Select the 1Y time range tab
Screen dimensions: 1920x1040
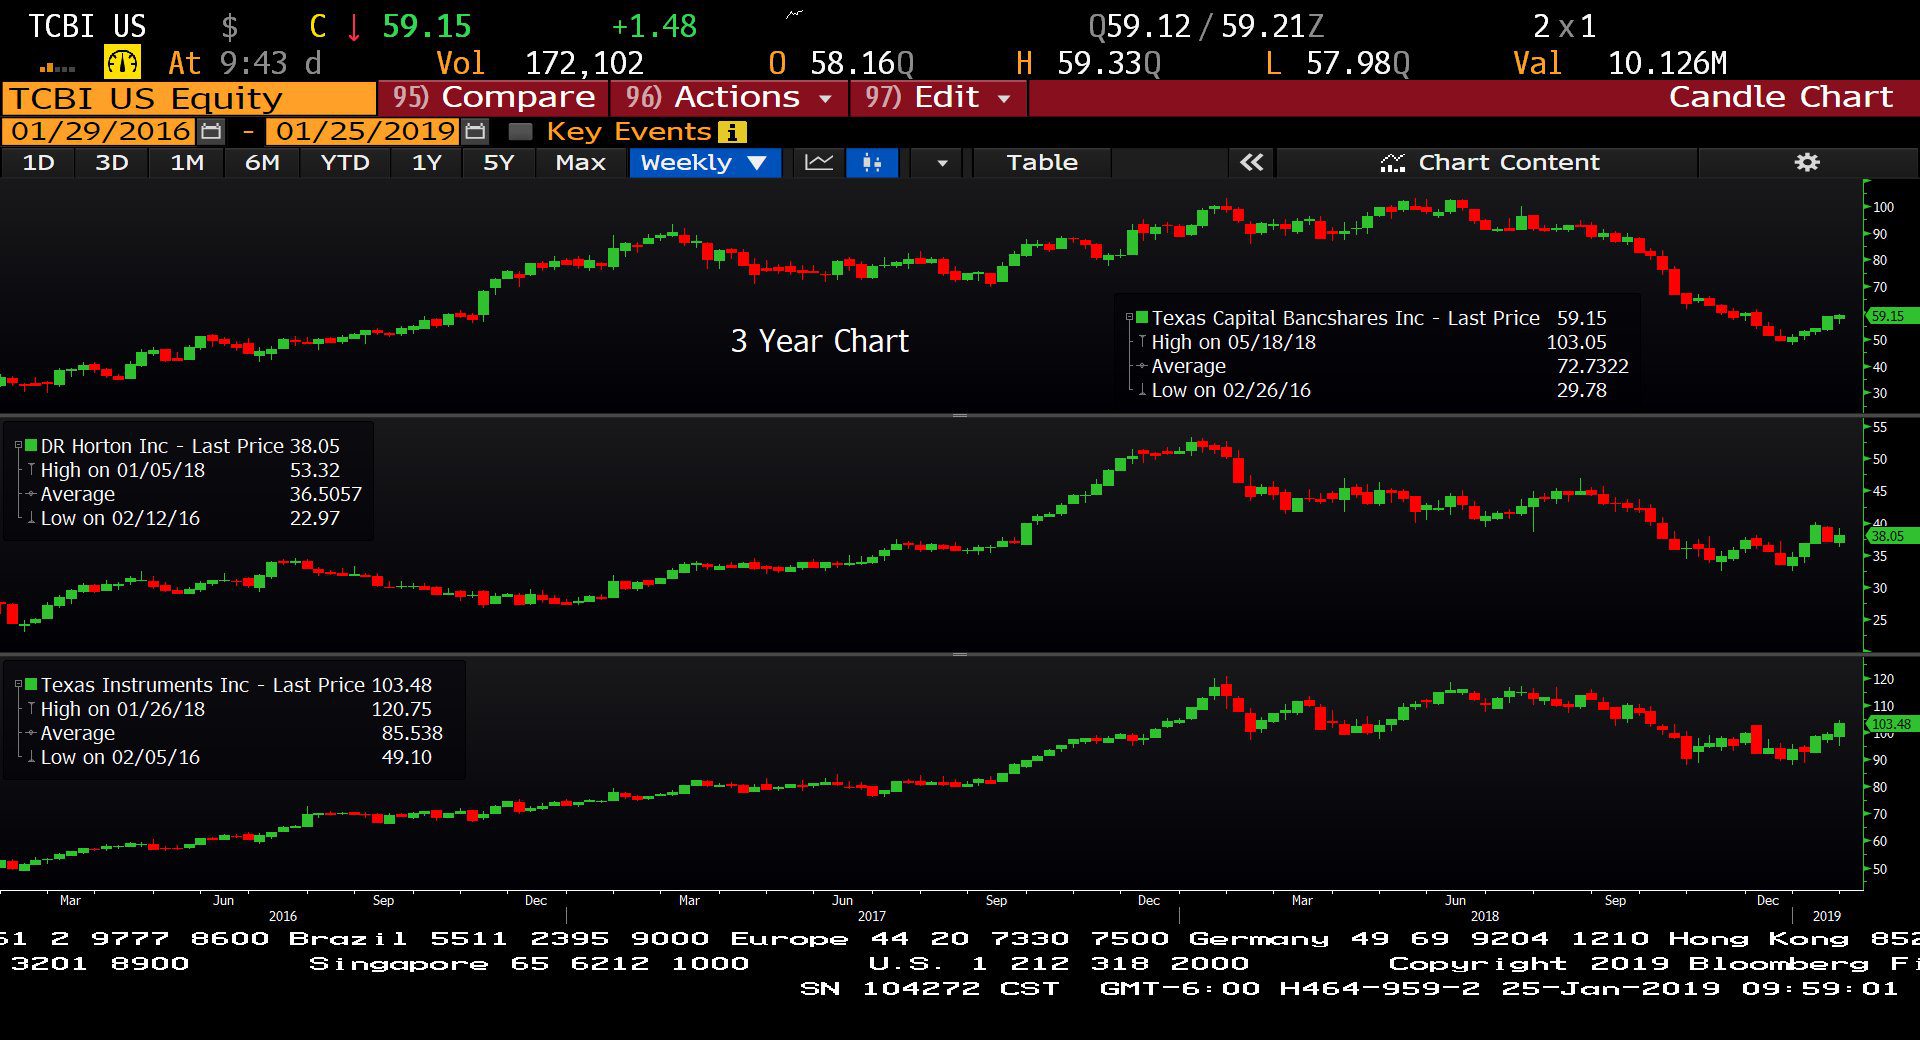[427, 162]
